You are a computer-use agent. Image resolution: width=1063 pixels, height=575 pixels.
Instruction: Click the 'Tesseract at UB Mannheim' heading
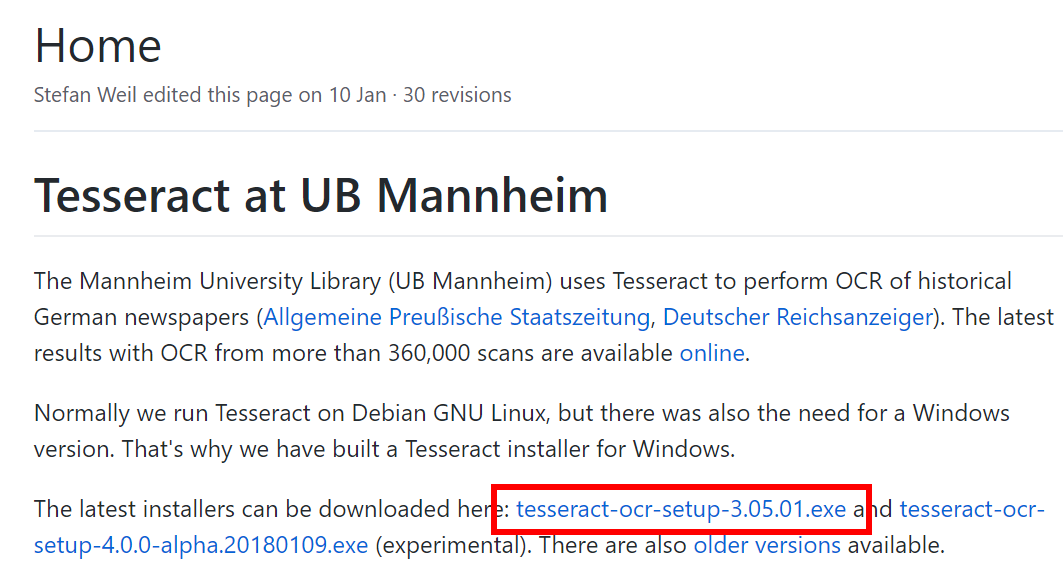point(321,195)
